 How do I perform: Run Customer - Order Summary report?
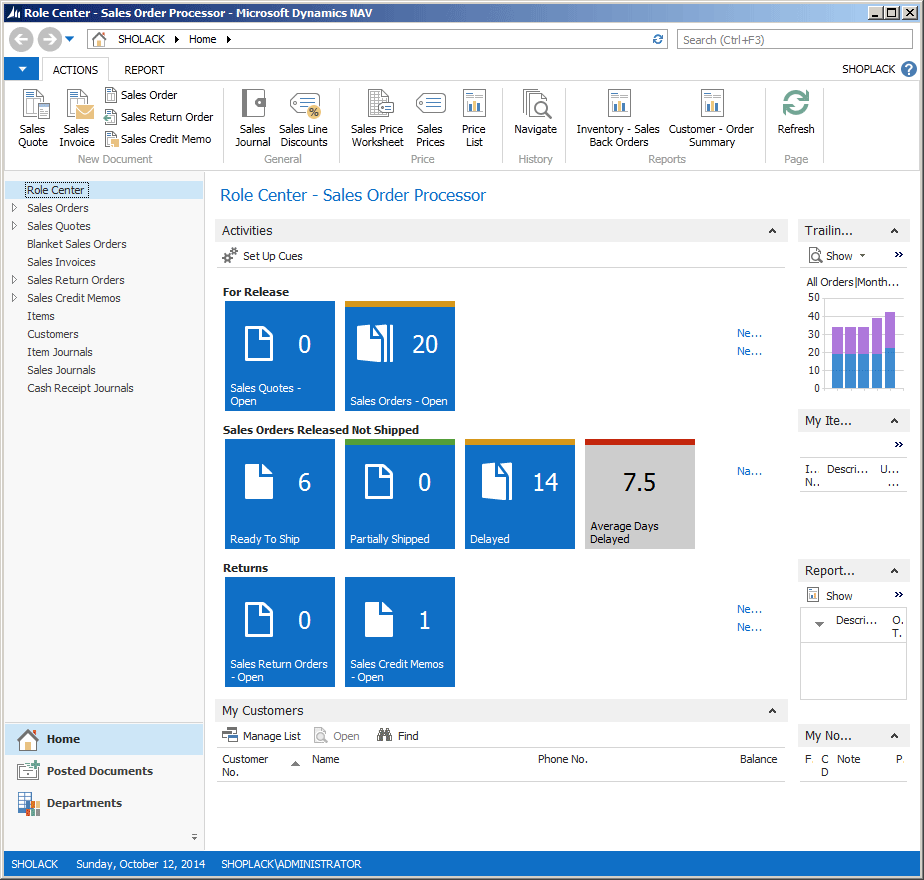coord(711,118)
